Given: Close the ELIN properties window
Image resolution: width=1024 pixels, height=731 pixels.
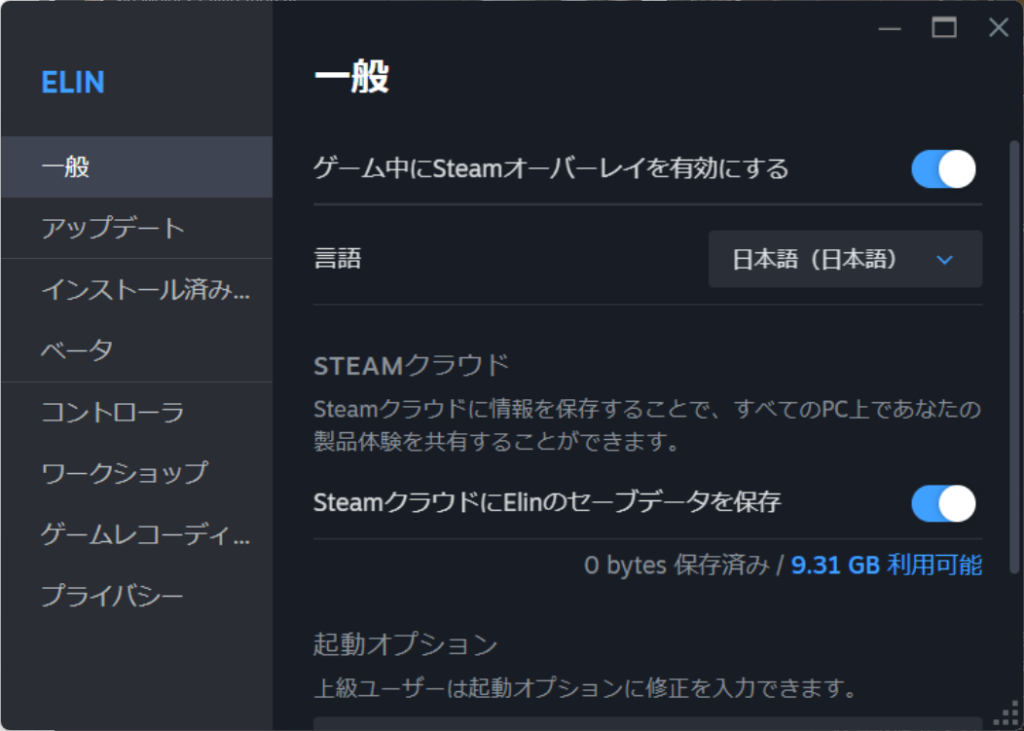Looking at the screenshot, I should 998,28.
